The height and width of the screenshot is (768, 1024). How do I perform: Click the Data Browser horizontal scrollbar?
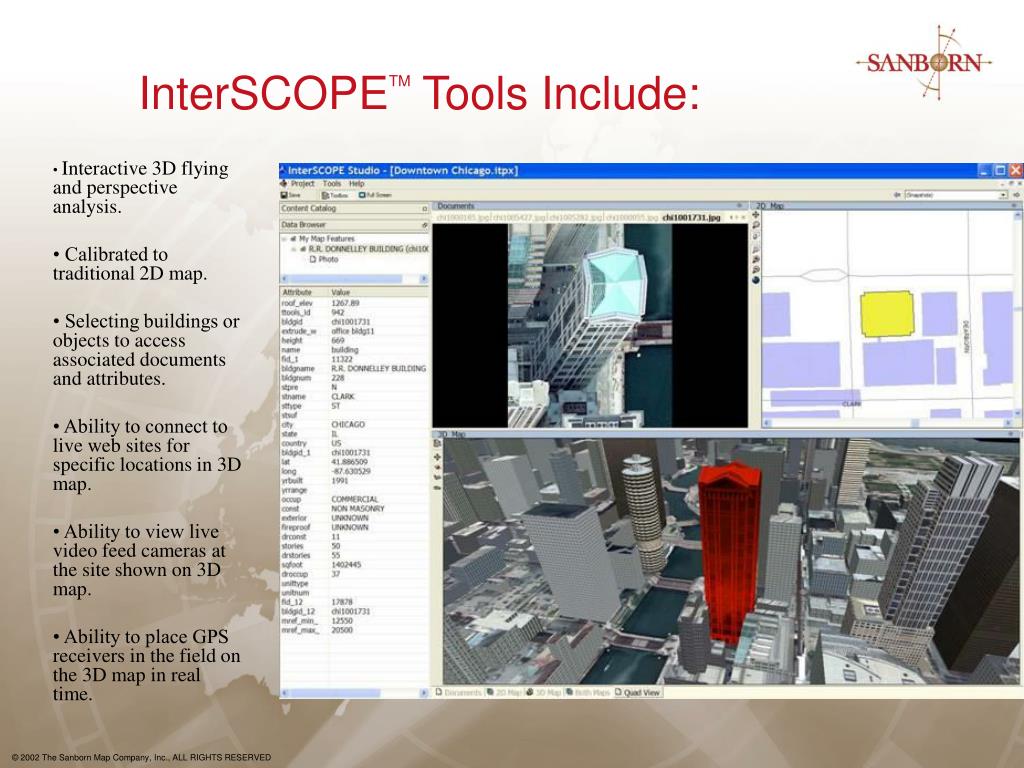coord(354,278)
